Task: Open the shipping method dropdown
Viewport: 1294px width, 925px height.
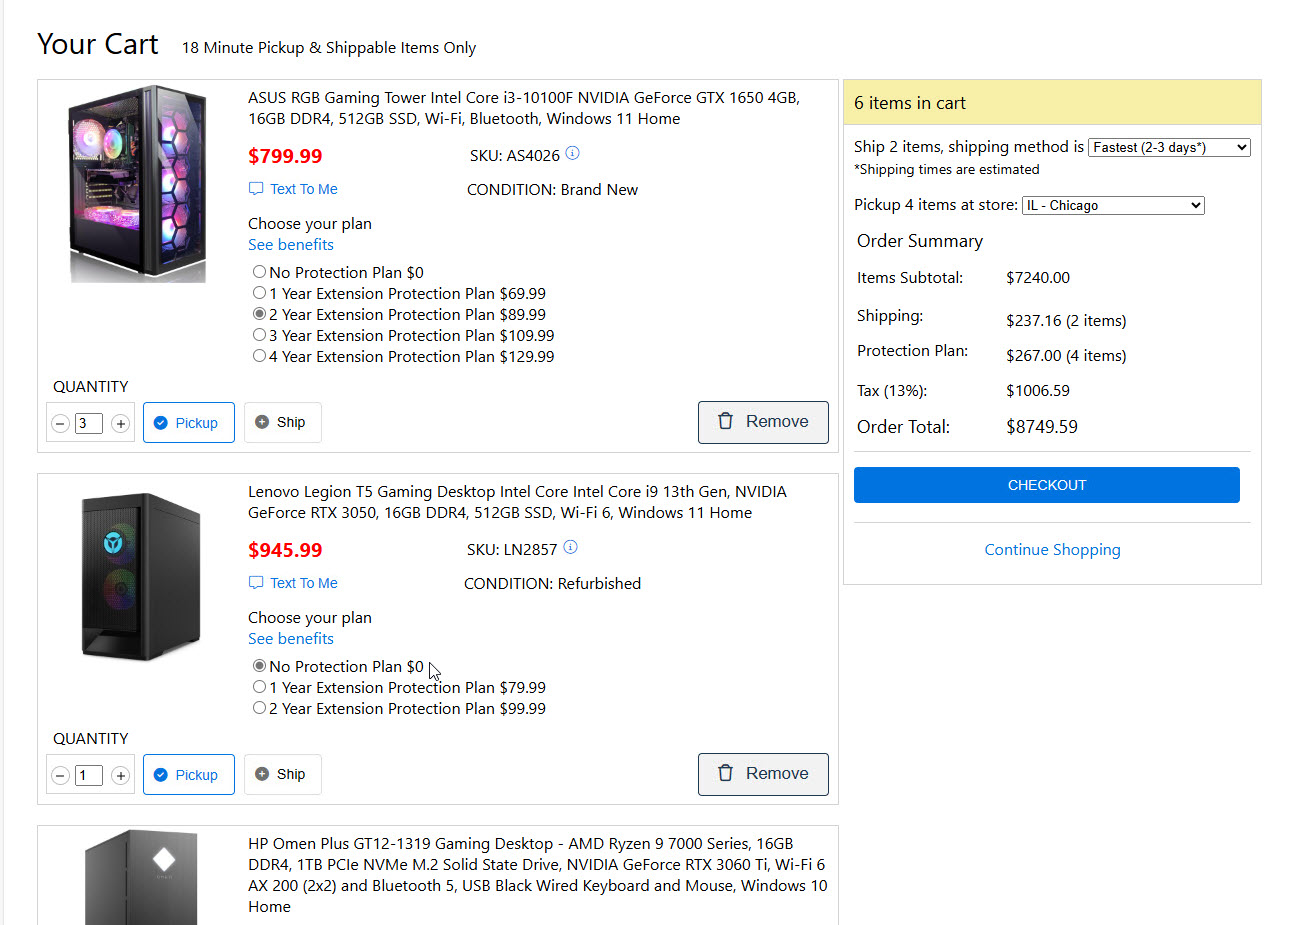Action: pyautogui.click(x=1168, y=147)
